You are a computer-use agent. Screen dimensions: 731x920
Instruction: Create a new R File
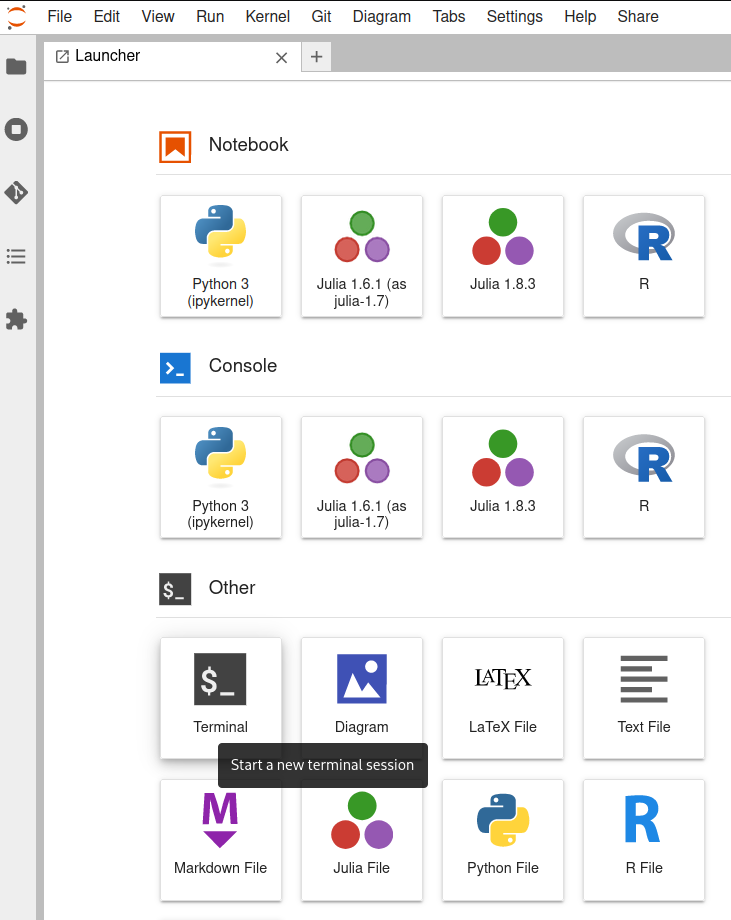click(x=644, y=840)
